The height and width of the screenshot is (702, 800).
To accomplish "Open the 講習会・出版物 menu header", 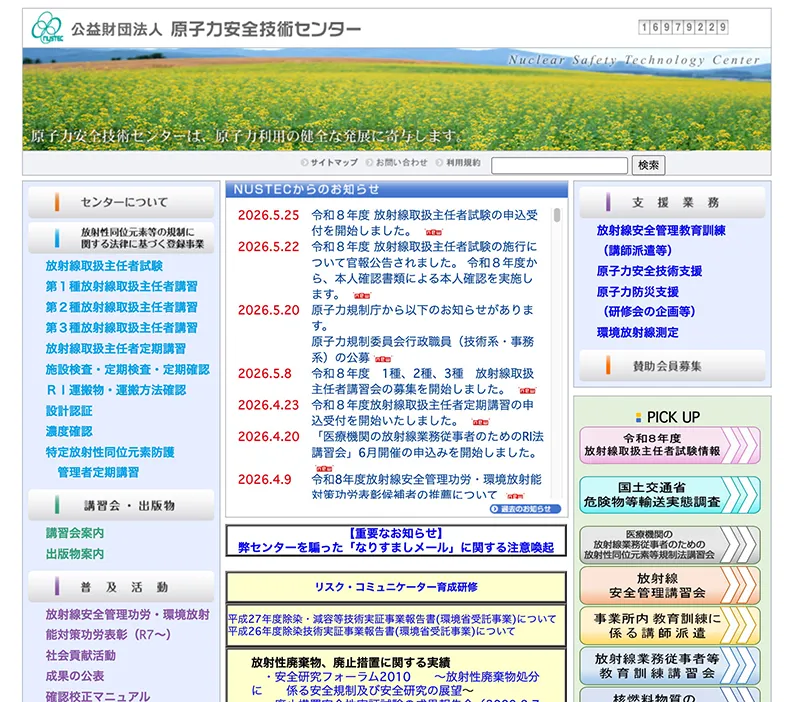I will 121,505.
